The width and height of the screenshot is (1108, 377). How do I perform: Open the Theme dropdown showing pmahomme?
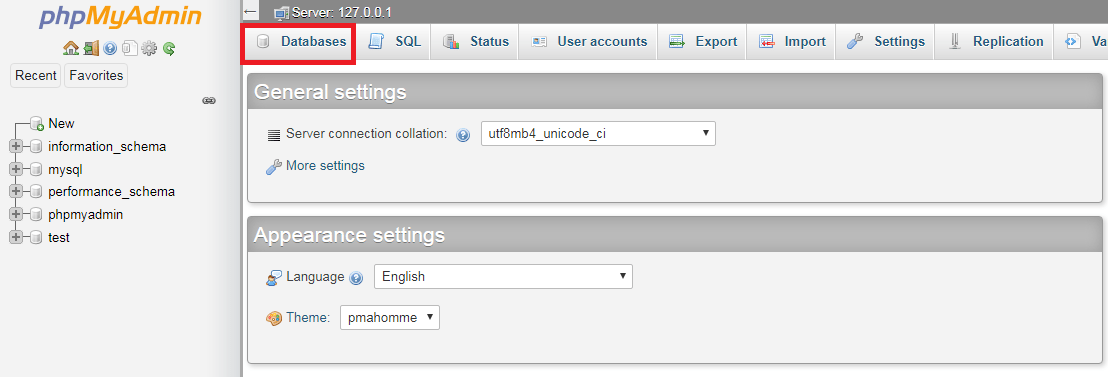(x=390, y=318)
